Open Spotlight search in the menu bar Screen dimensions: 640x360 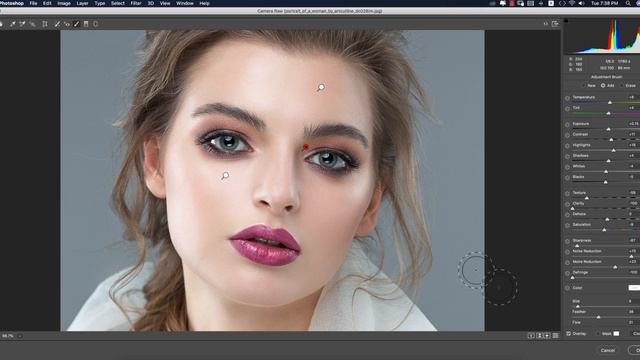click(628, 3)
